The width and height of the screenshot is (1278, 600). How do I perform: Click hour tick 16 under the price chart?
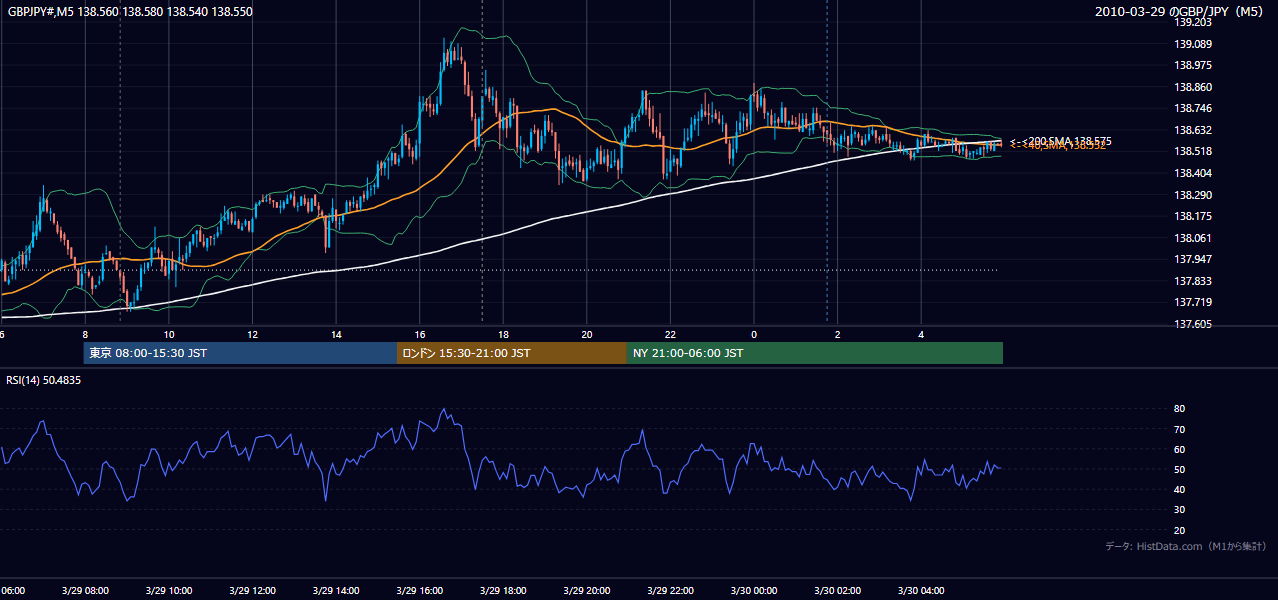tap(420, 335)
